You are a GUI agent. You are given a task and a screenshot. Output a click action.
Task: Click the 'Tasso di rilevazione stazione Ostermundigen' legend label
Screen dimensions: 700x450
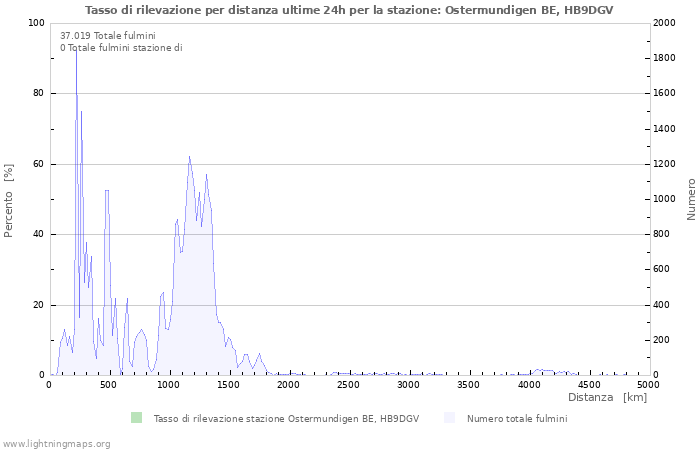[x=287, y=419]
